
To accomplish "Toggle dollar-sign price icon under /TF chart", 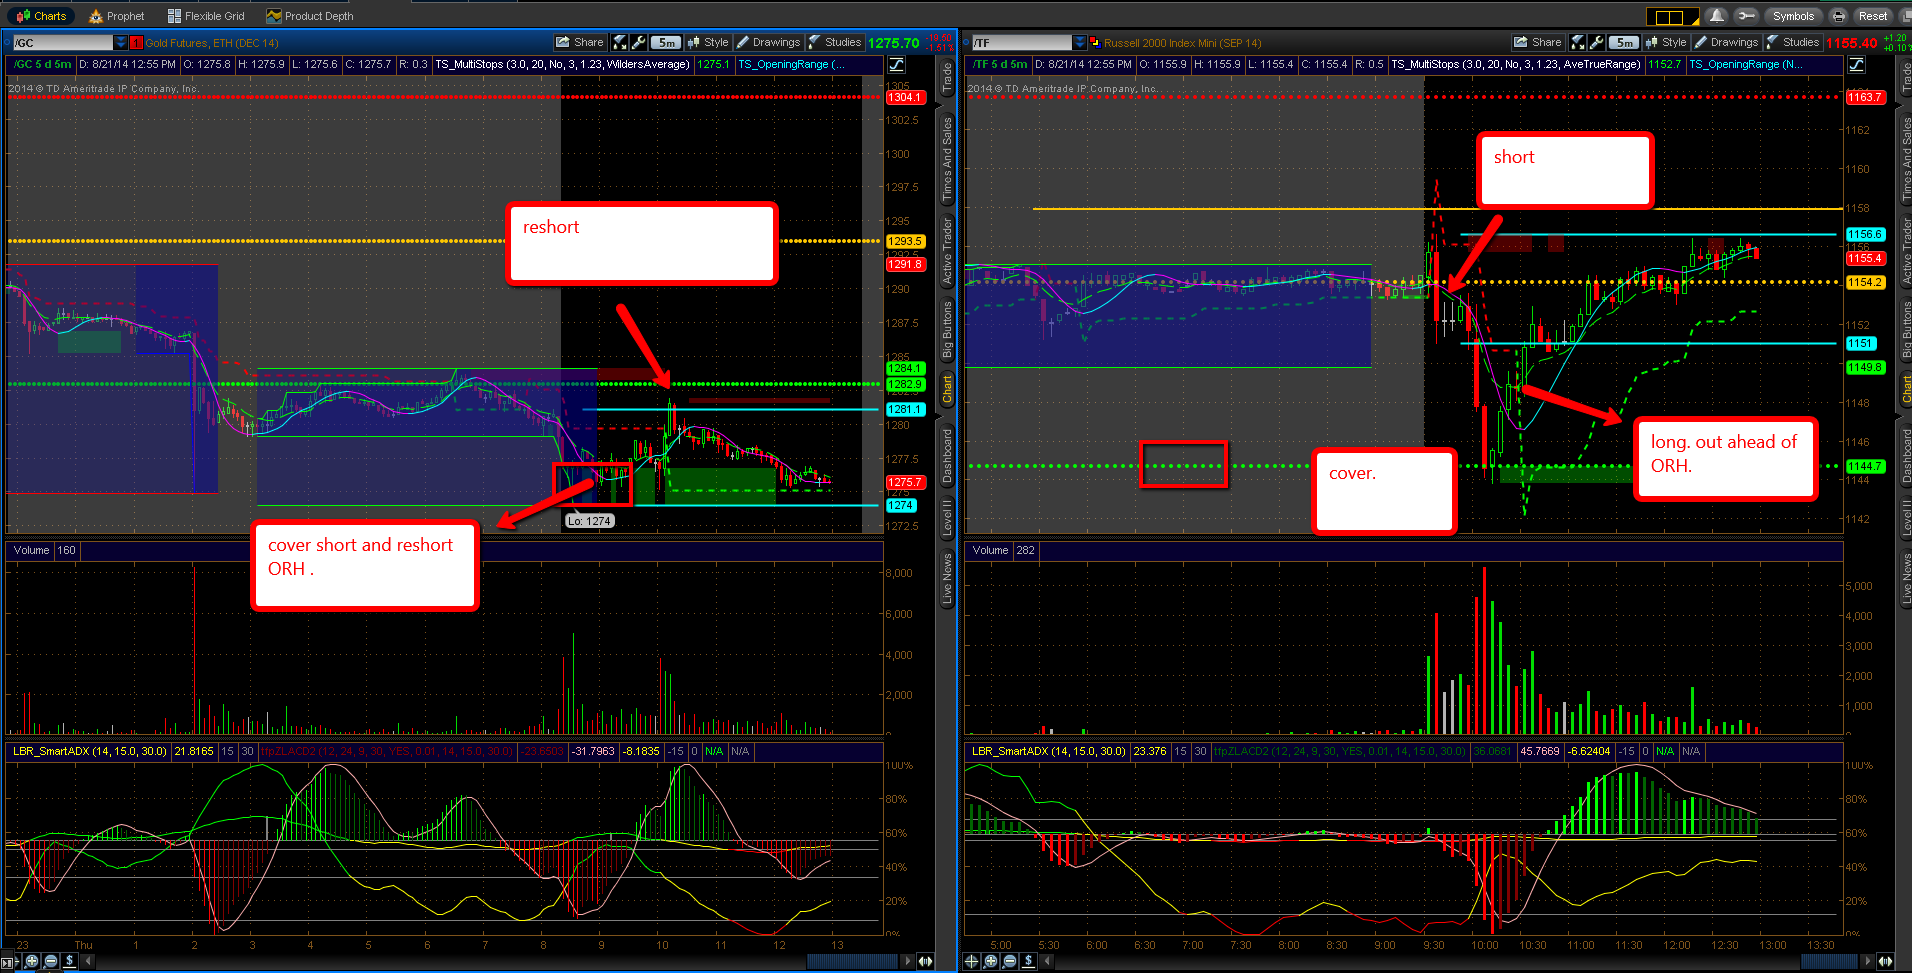I will [1028, 961].
